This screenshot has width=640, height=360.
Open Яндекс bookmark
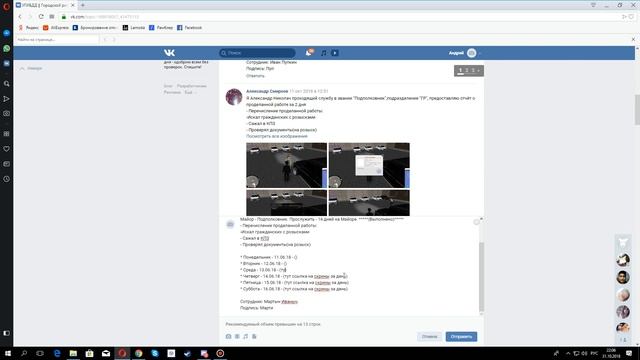pyautogui.click(x=29, y=28)
